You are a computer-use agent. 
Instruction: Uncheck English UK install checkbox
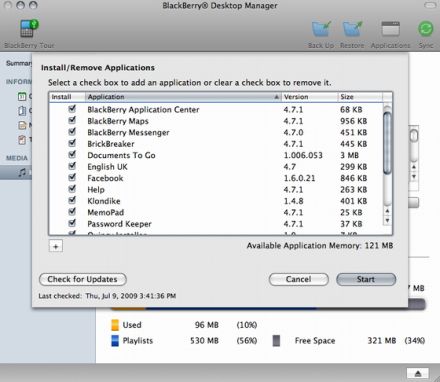72,166
